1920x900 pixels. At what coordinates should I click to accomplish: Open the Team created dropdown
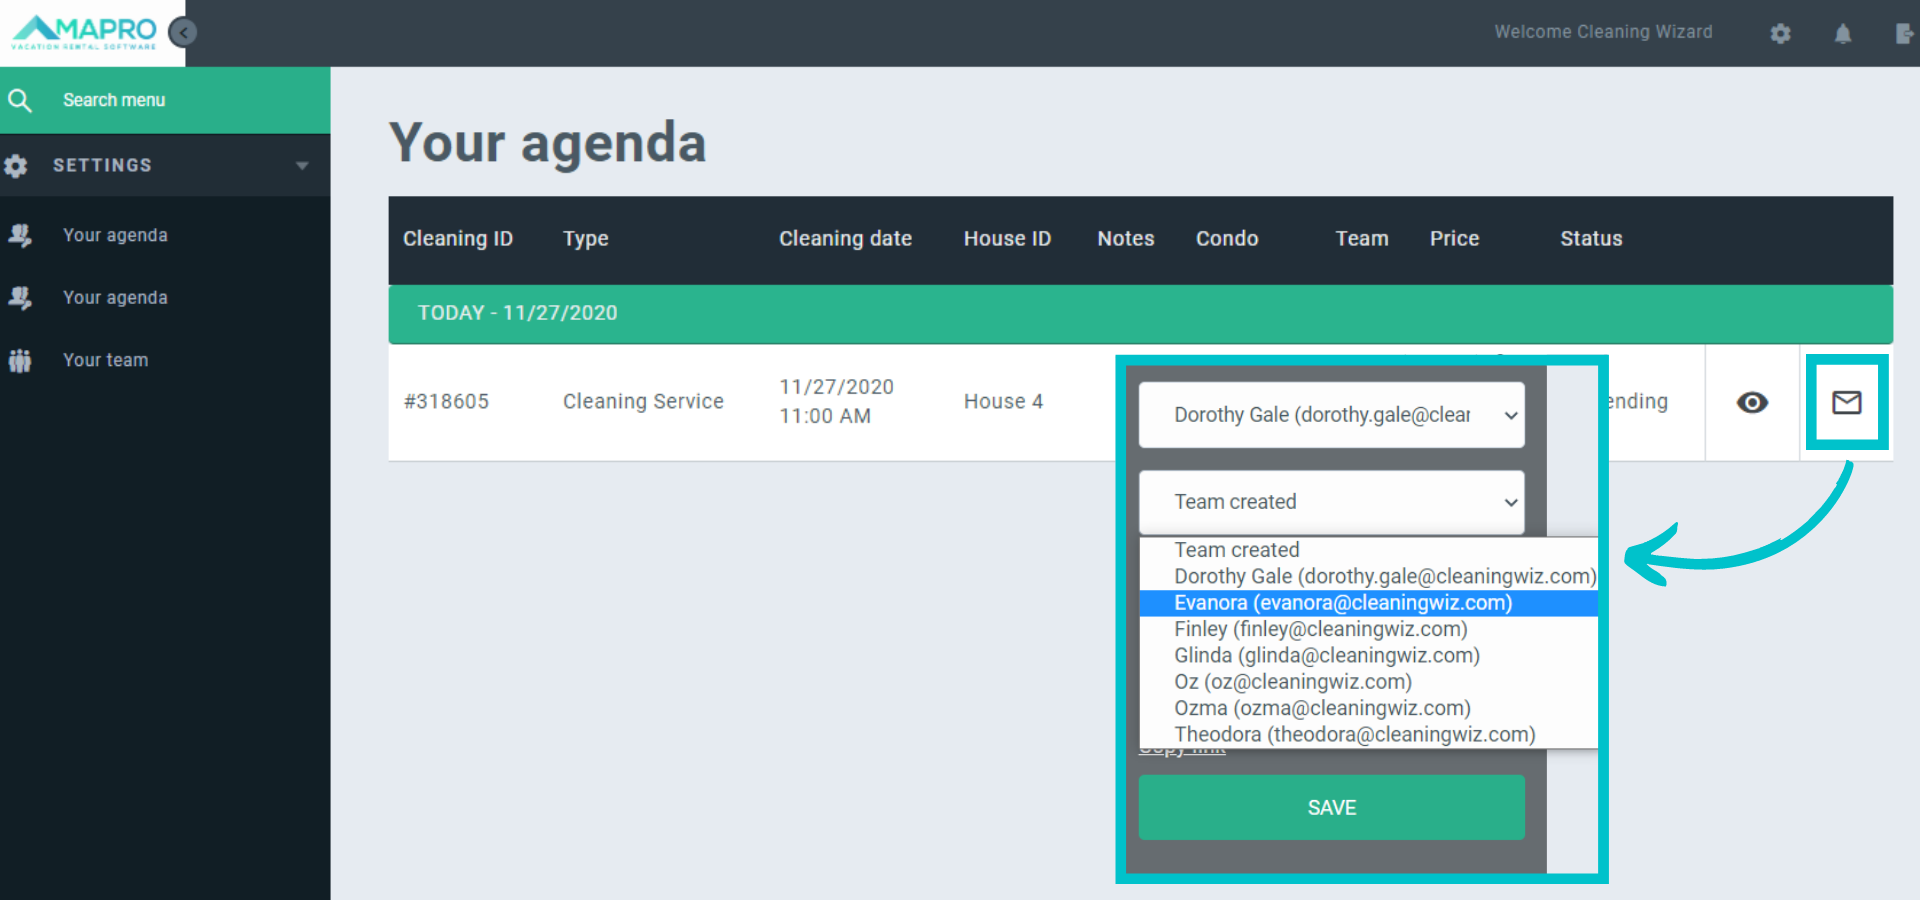pyautogui.click(x=1331, y=502)
